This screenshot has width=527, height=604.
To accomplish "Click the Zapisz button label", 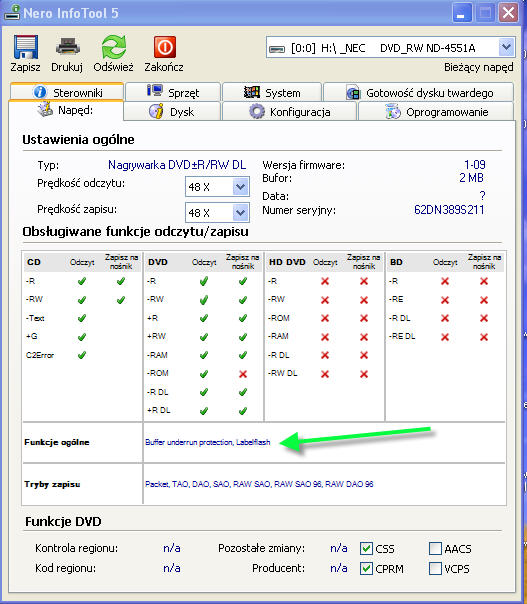I will pyautogui.click(x=25, y=67).
